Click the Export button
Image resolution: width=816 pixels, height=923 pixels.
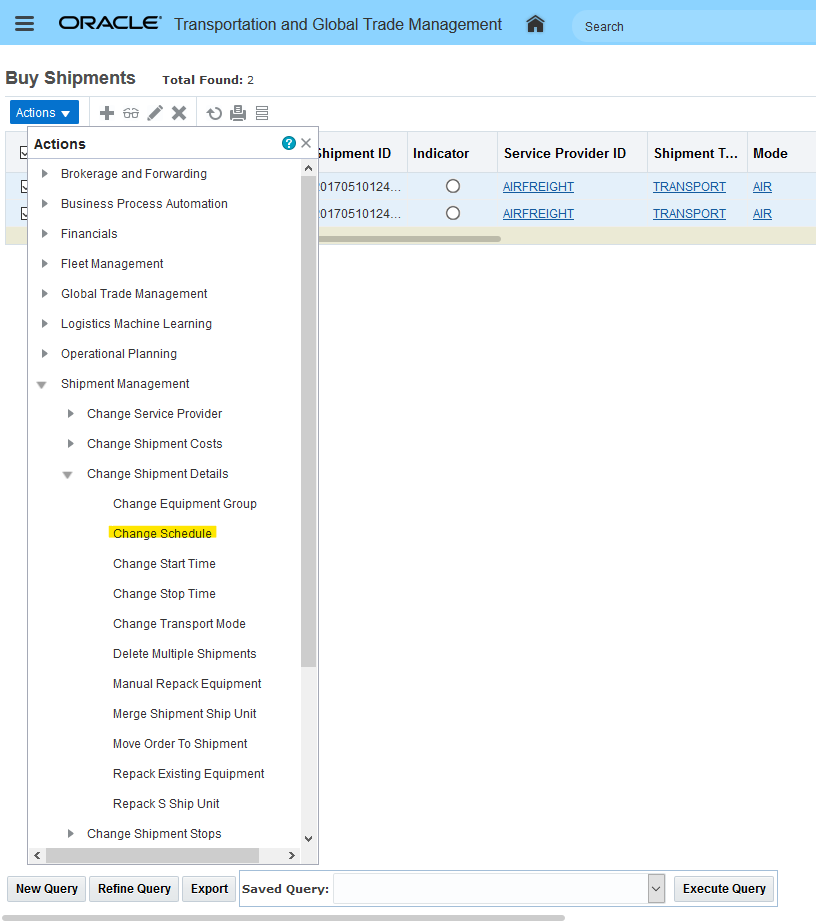point(209,889)
